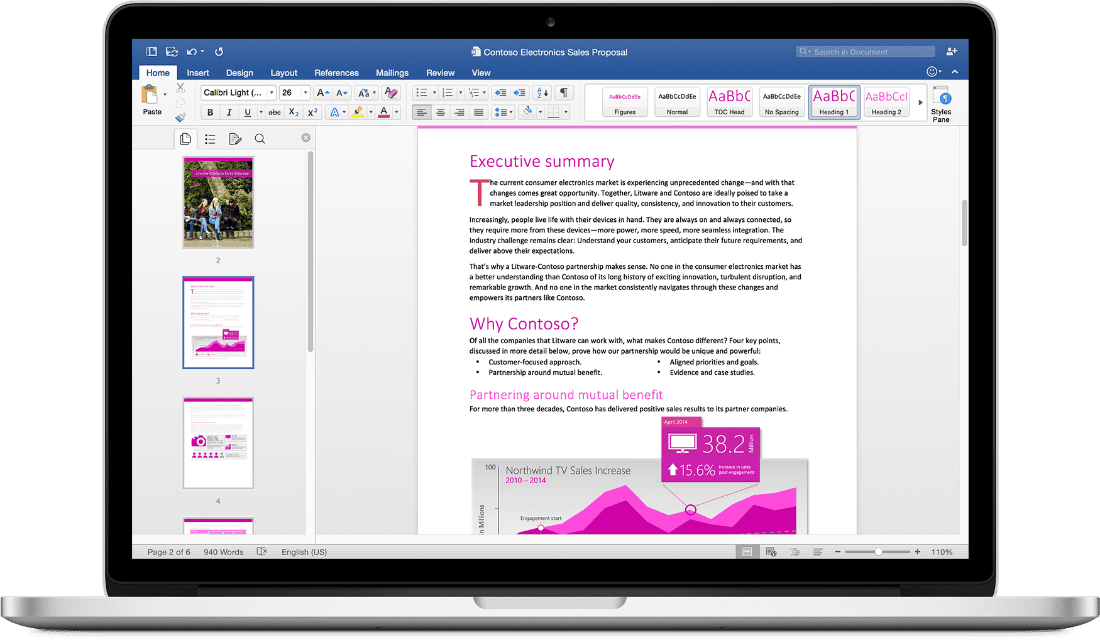
Task: Open the font color dropdown arrow
Action: coord(395,112)
